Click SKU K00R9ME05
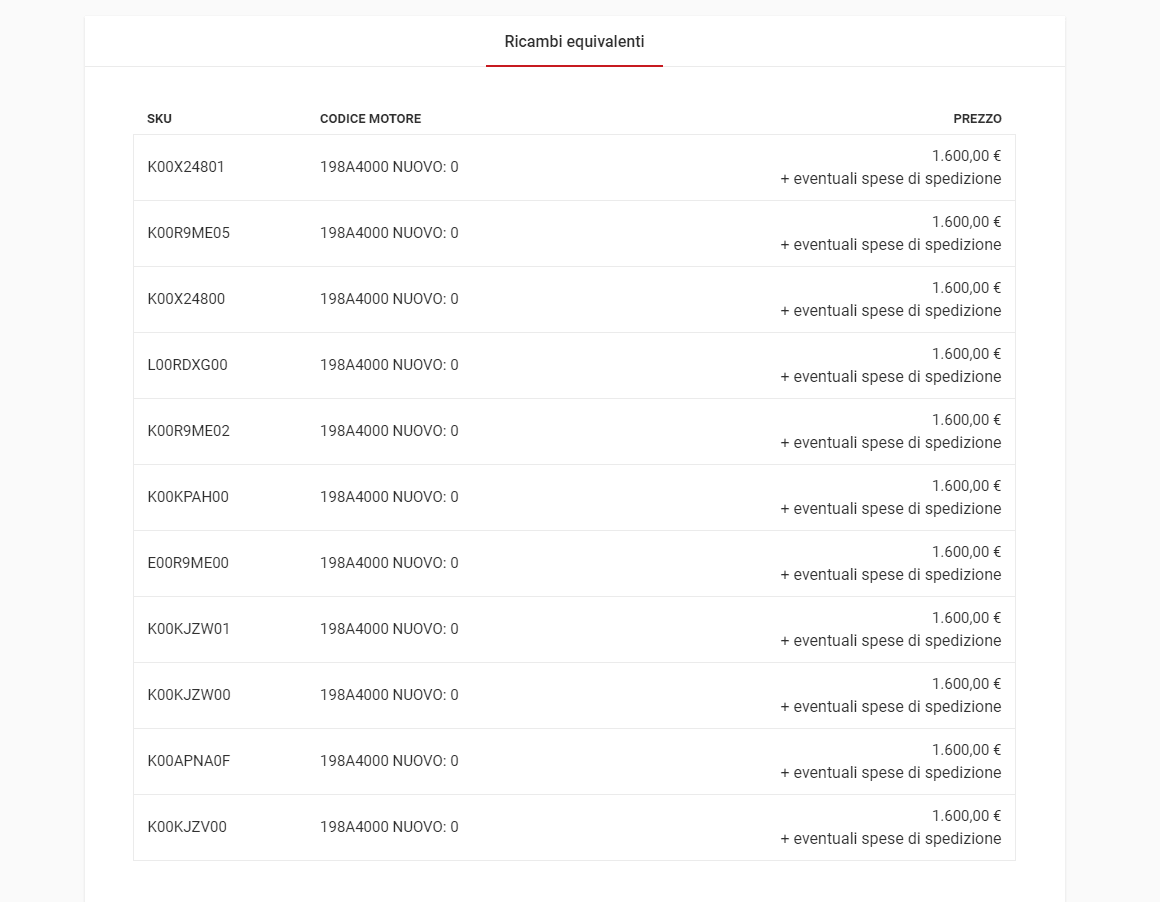1160x902 pixels. click(189, 233)
